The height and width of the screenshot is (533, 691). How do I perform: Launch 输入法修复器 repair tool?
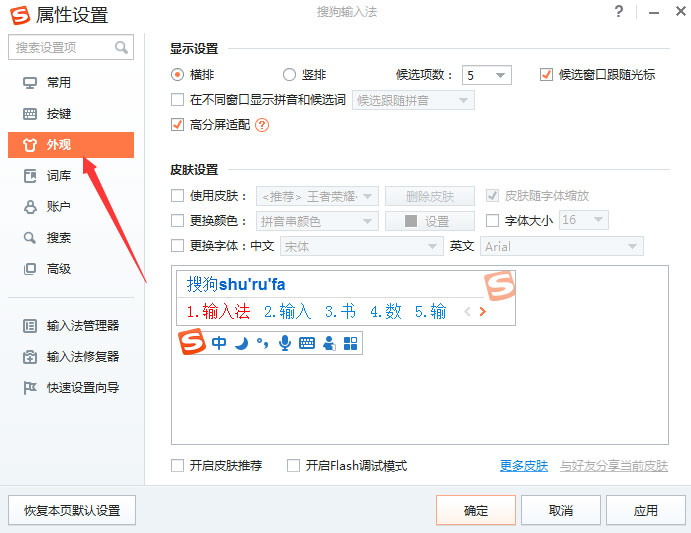click(x=71, y=357)
